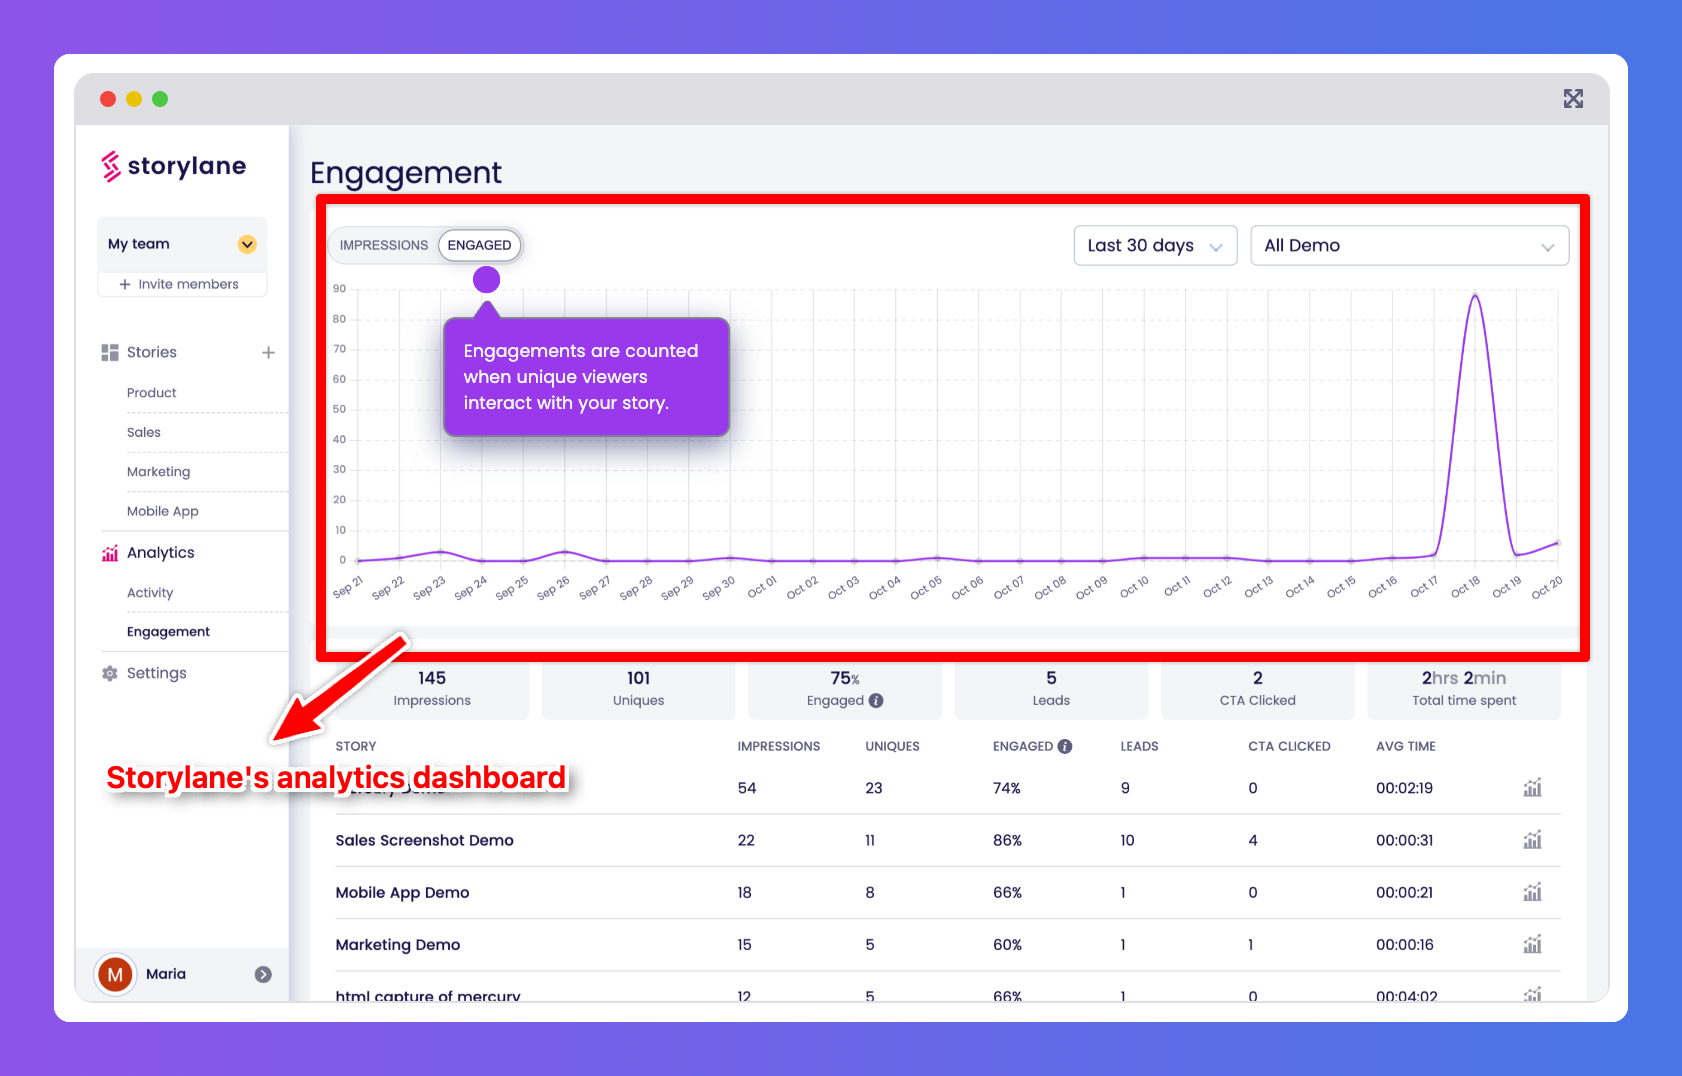Click the macOS yellow minimize button
Viewport: 1682px width, 1076px height.
[134, 99]
